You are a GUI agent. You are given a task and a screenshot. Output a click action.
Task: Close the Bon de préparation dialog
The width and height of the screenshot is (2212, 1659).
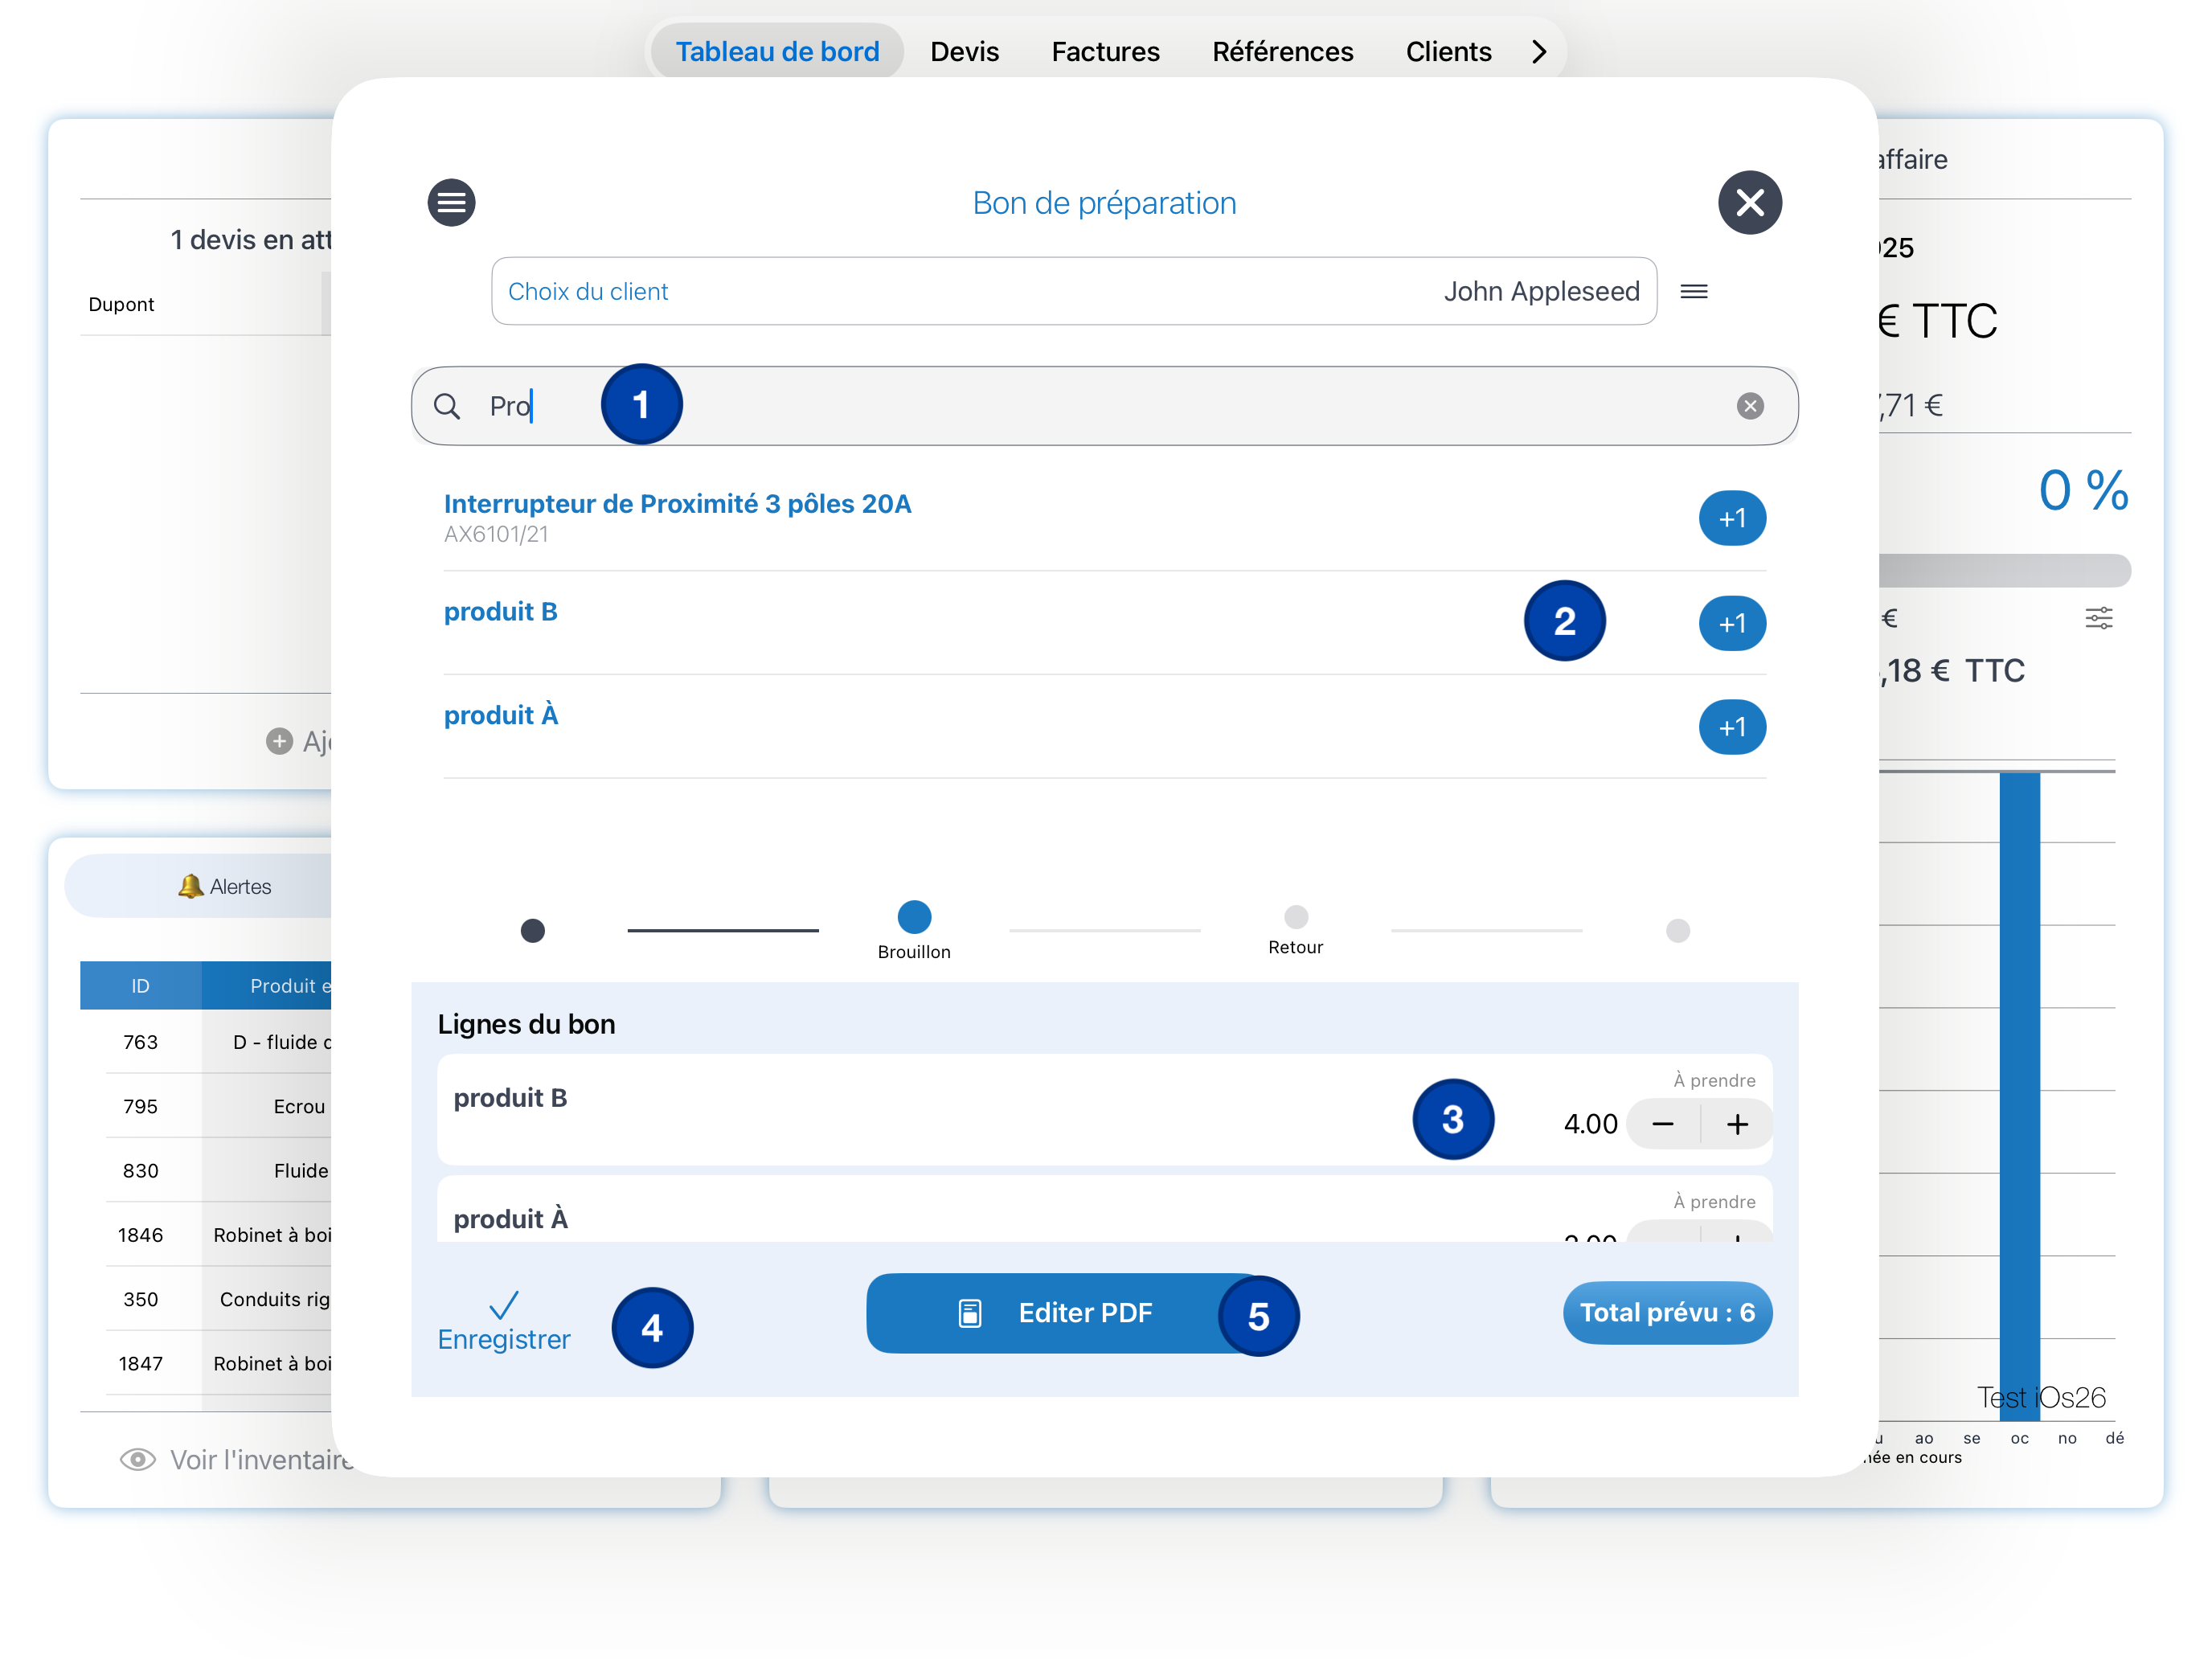[x=1749, y=203]
